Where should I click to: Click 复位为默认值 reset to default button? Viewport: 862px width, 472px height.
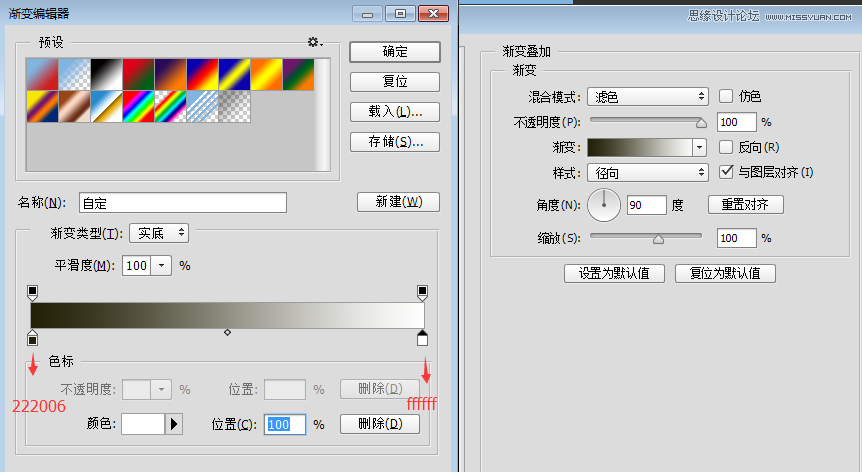click(x=725, y=274)
